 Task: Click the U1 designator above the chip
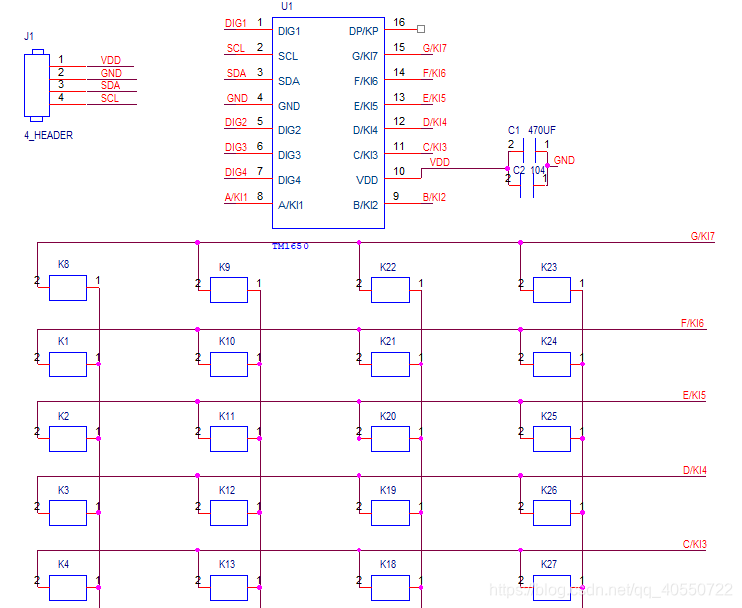pyautogui.click(x=287, y=6)
